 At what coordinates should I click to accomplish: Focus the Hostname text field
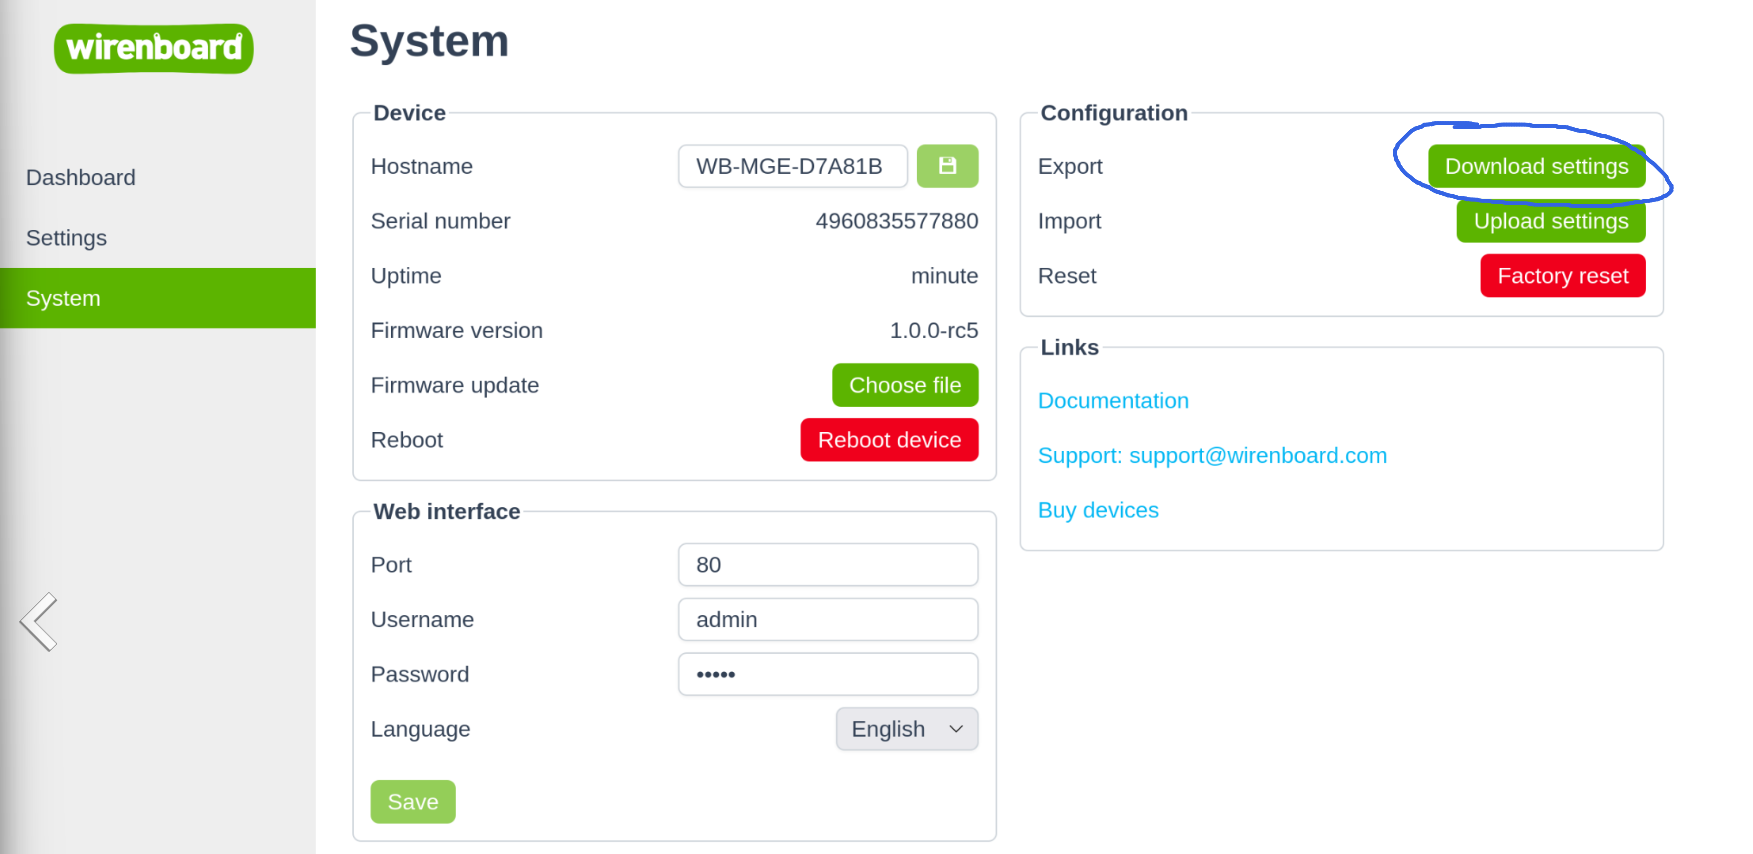point(792,166)
